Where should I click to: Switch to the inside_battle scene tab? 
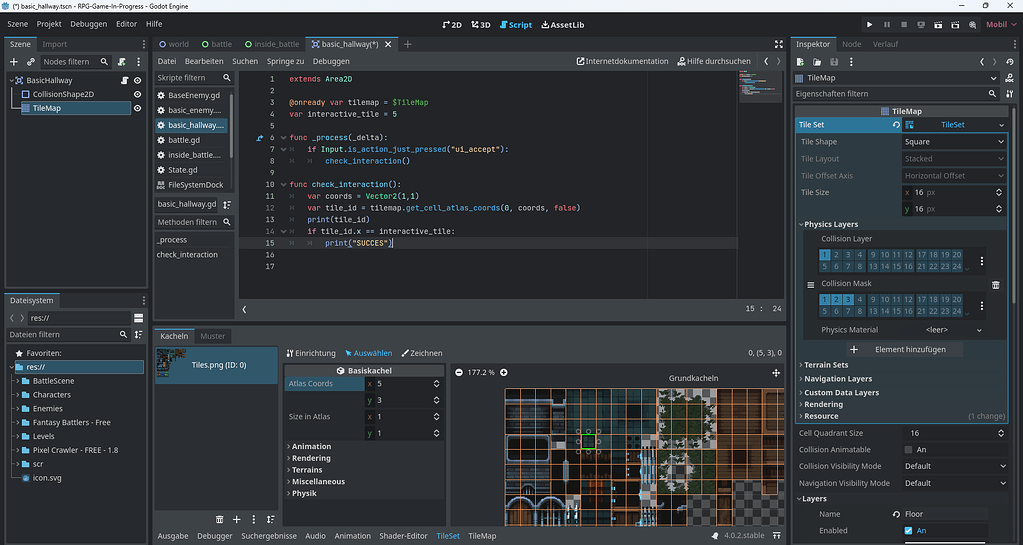(272, 44)
